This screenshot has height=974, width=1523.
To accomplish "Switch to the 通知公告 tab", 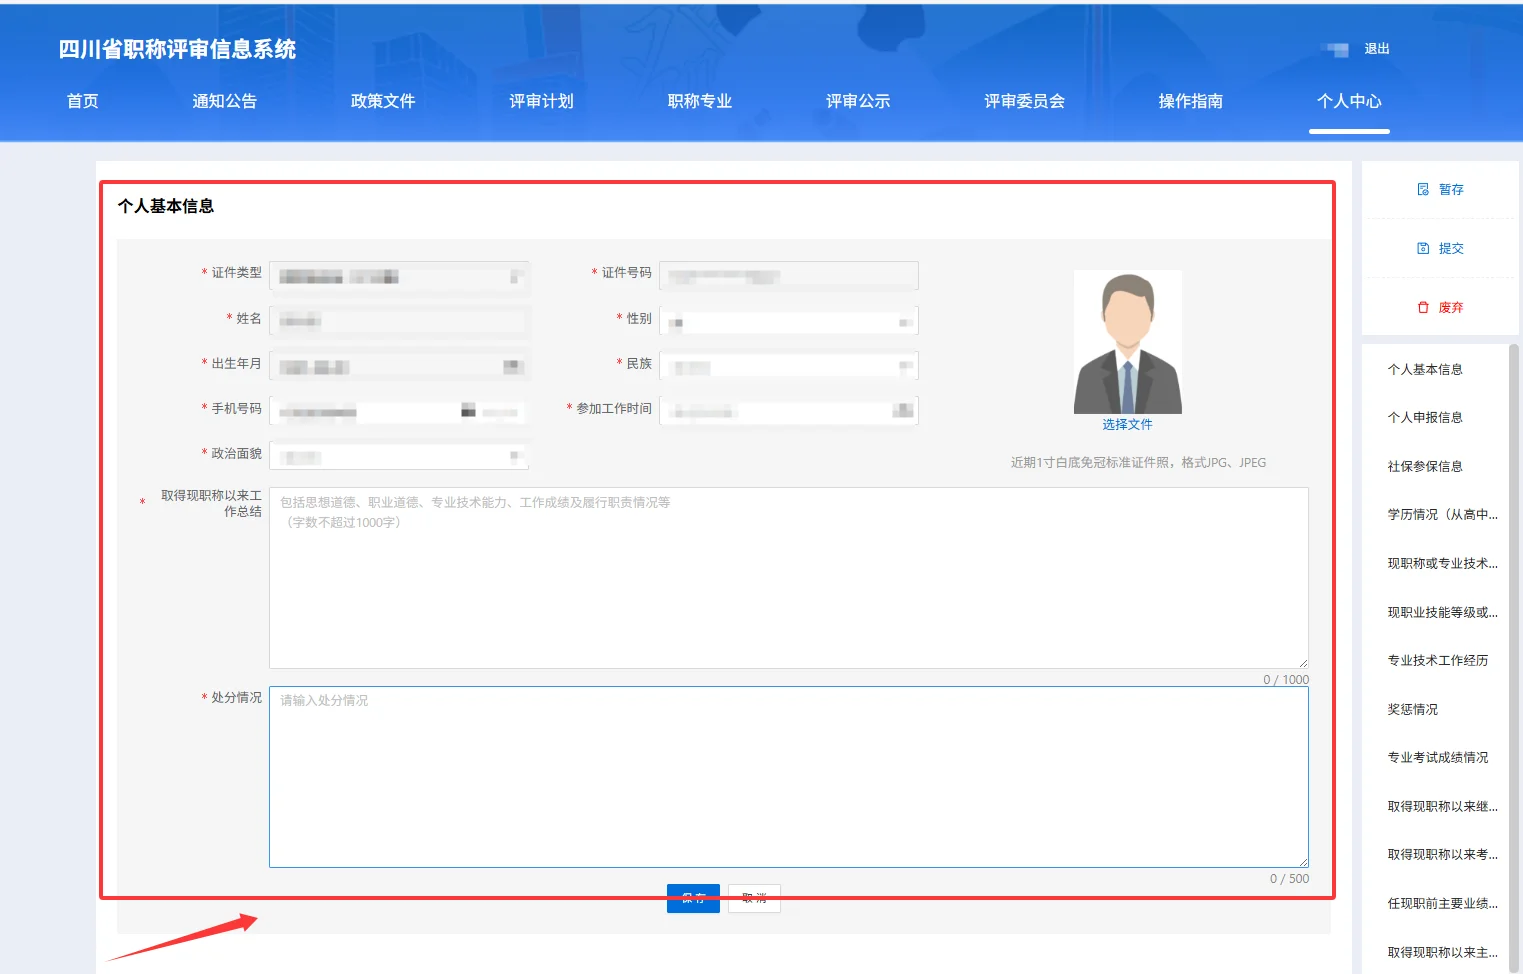I will (223, 100).
